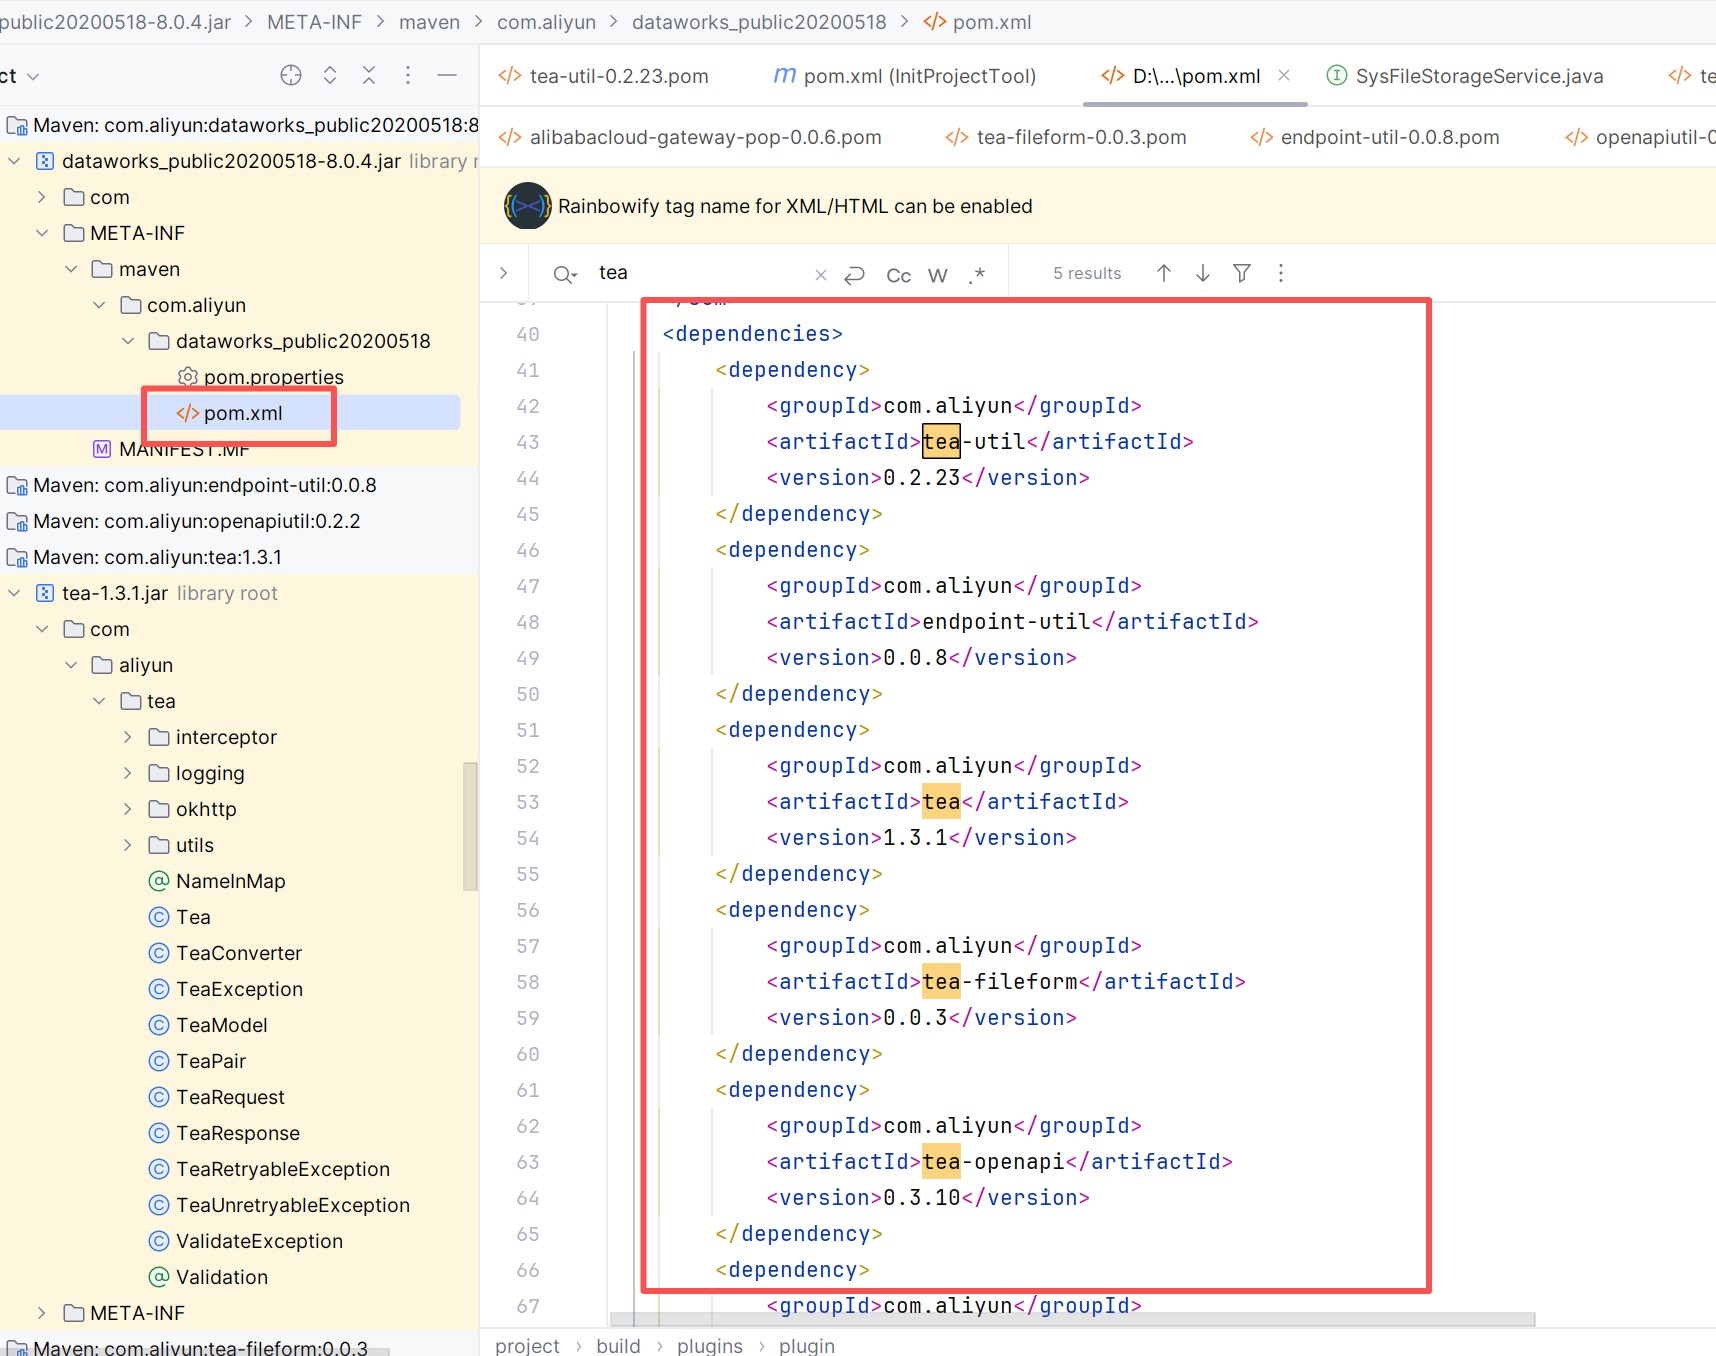
Task: Switch to SysFileStorageService.java tab
Action: pos(1465,76)
